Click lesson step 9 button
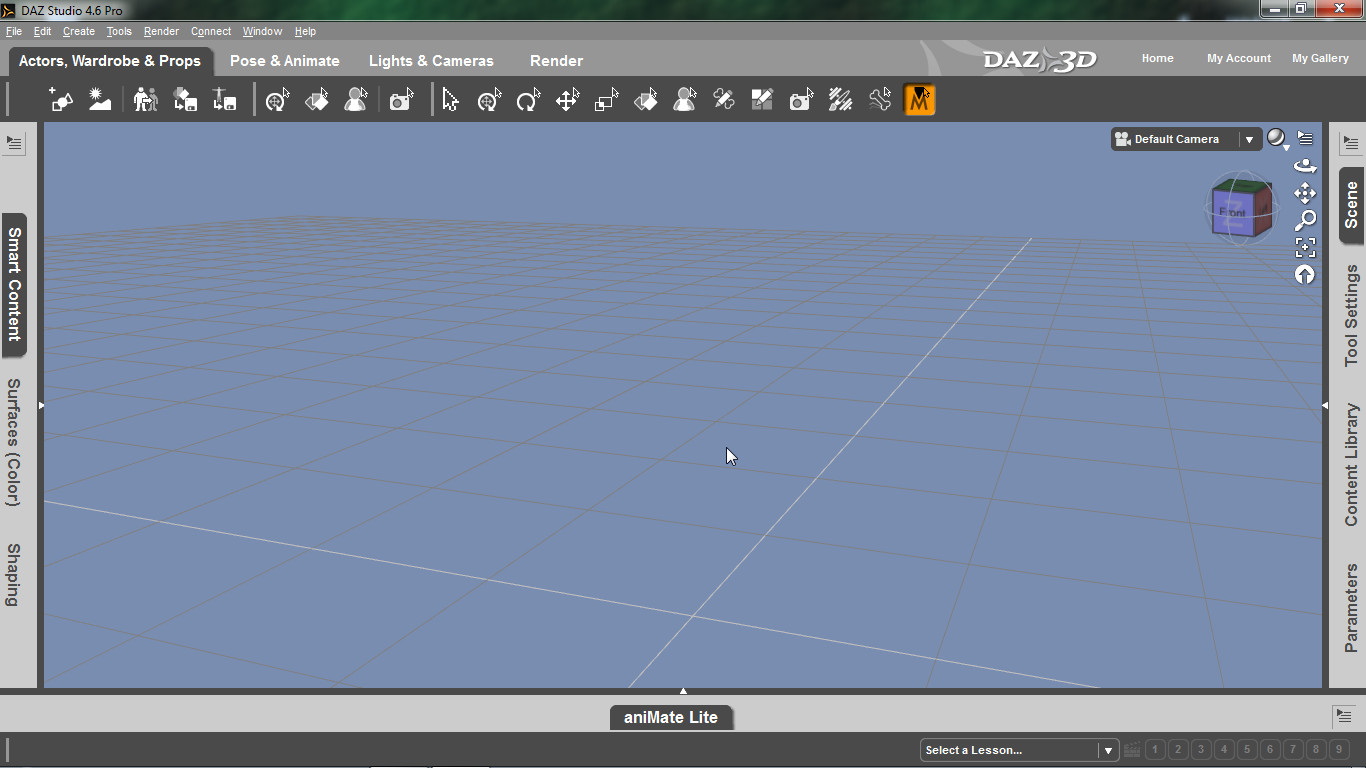This screenshot has width=1366, height=768. click(x=1339, y=749)
